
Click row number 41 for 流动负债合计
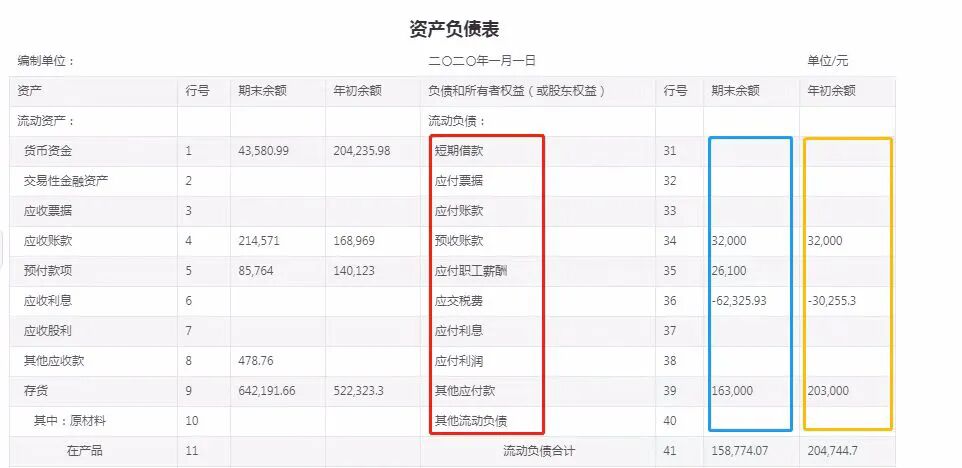(x=669, y=451)
